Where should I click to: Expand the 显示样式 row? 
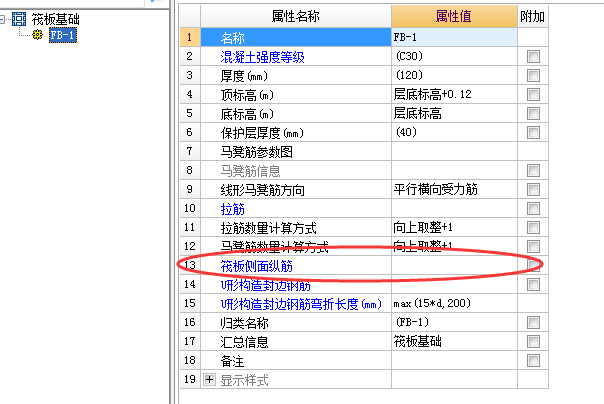coord(209,380)
